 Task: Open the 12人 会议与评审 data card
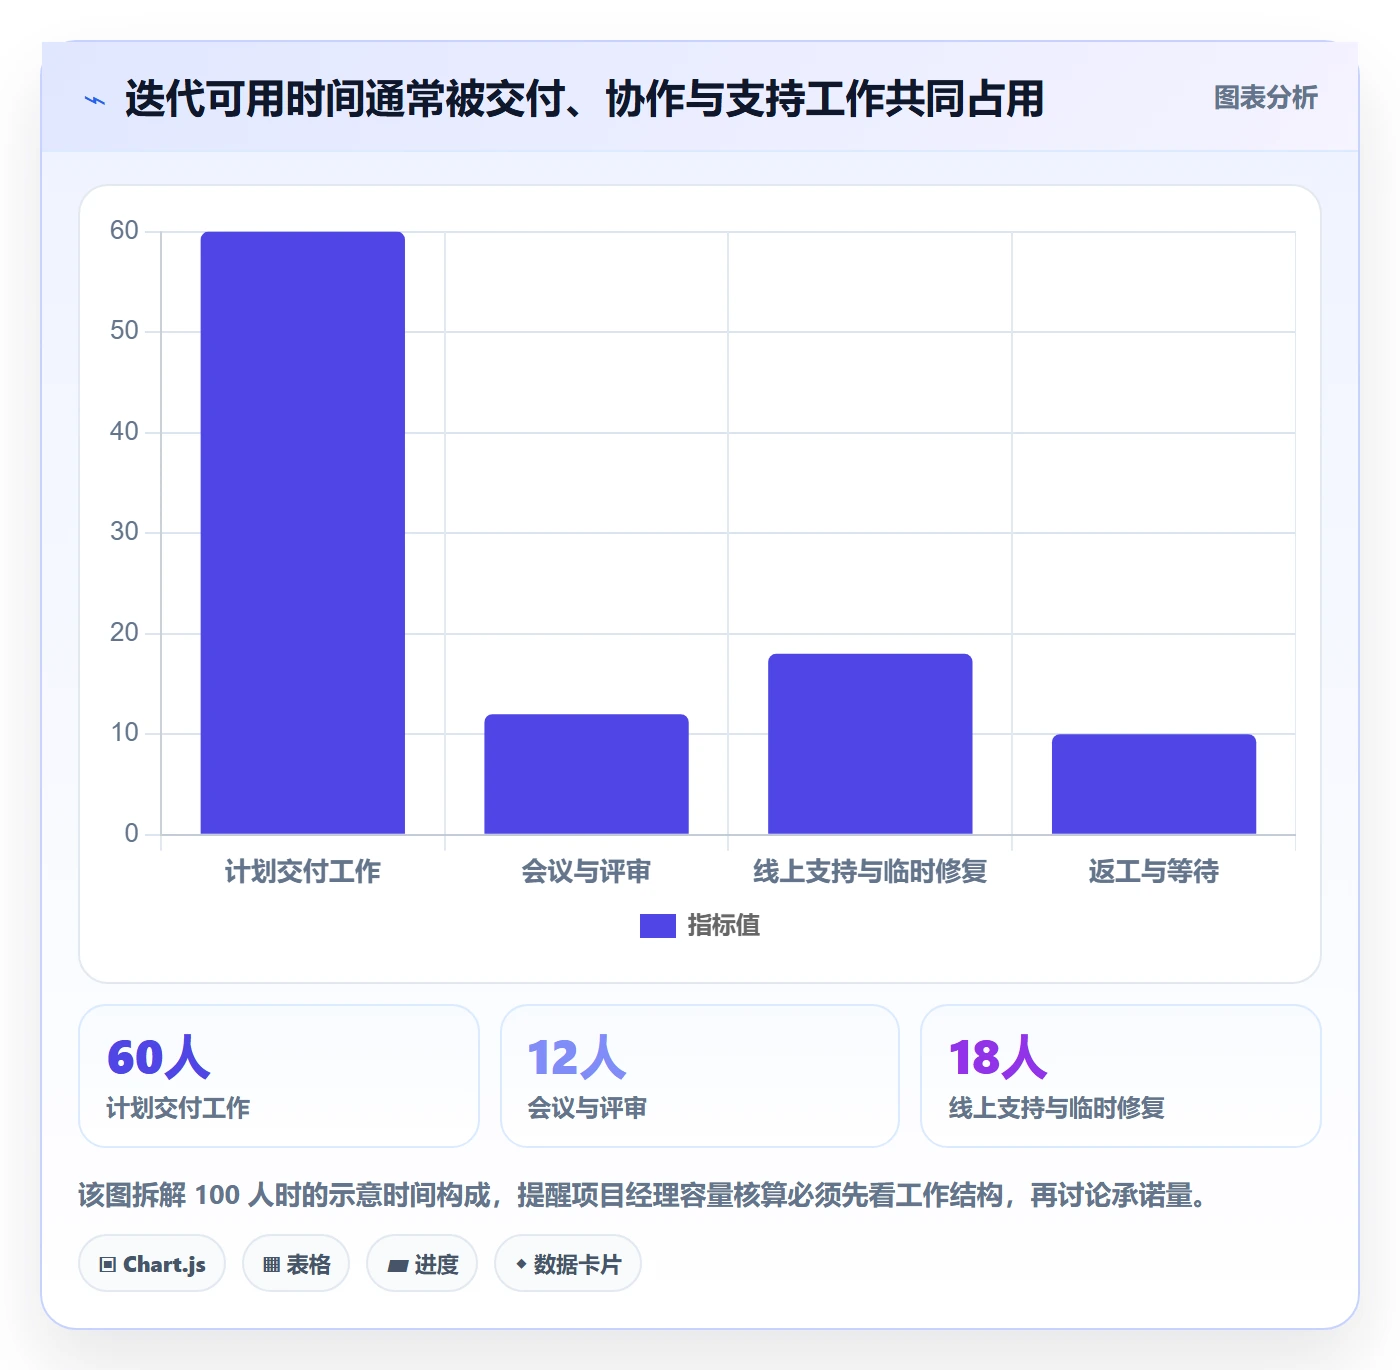coord(700,1076)
